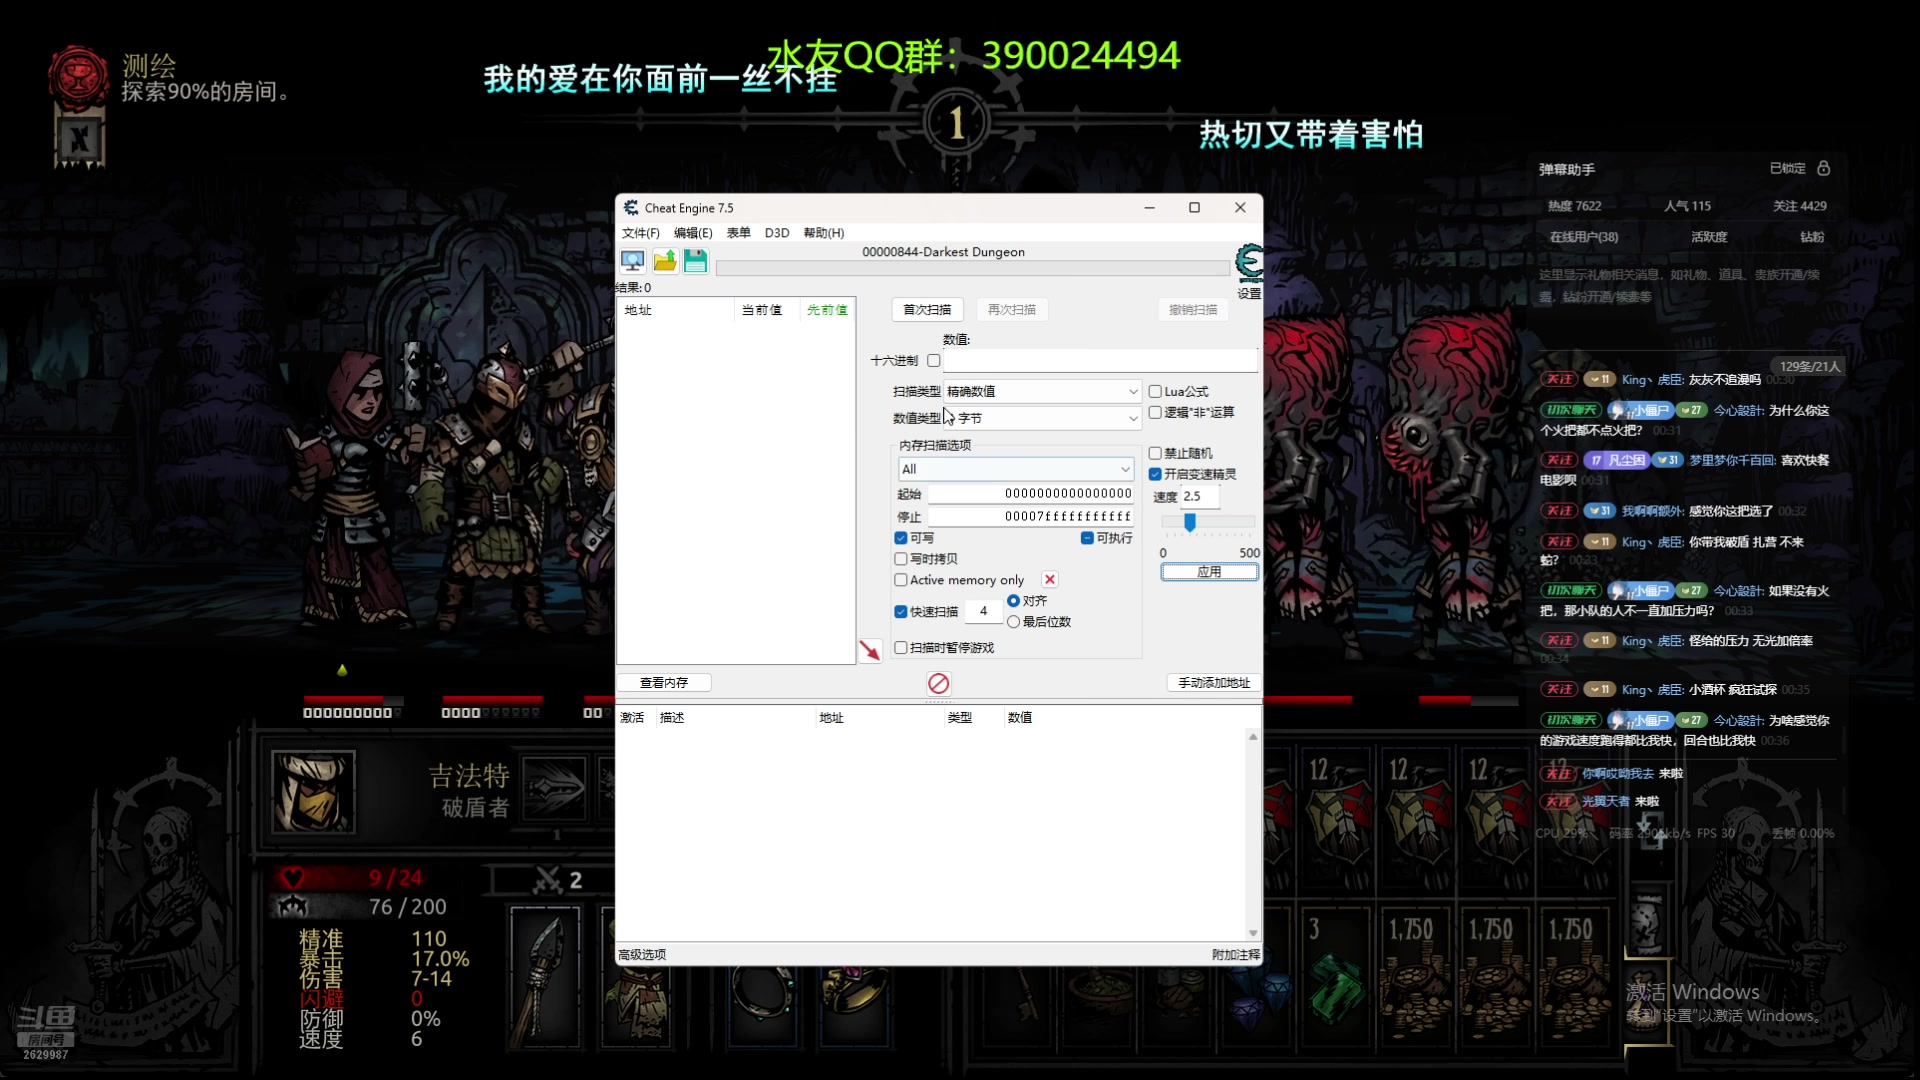Sort by the 地址 column header in results
The width and height of the screenshot is (1920, 1080).
click(676, 310)
